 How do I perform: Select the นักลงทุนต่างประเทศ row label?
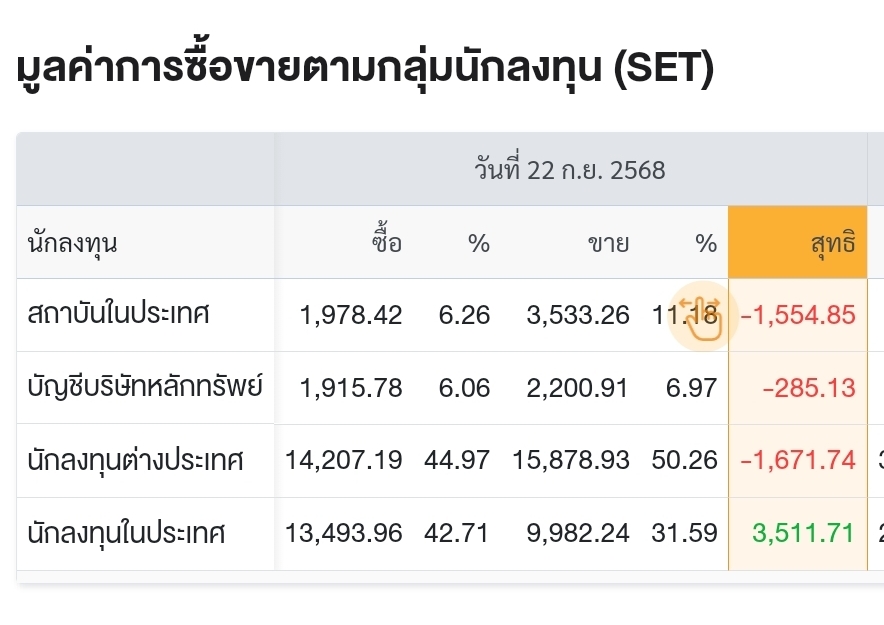click(135, 459)
